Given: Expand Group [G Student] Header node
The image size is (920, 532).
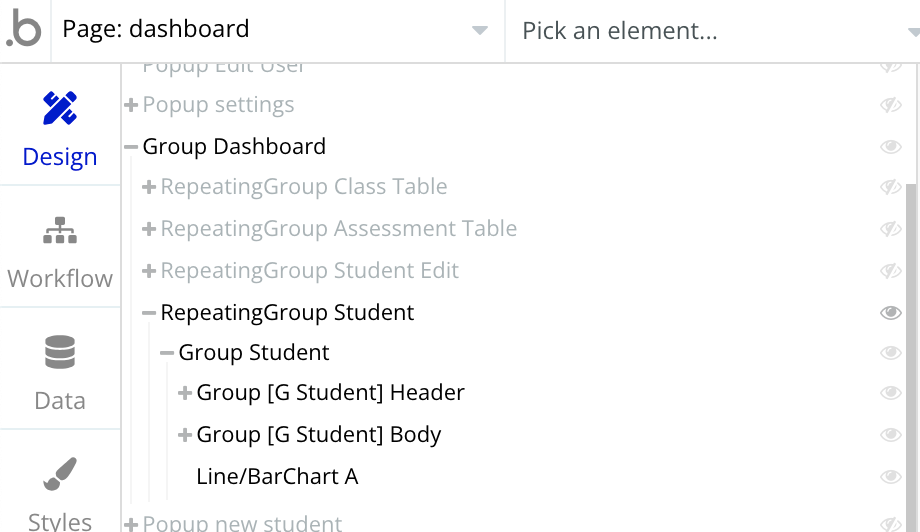Looking at the screenshot, I should [185, 393].
